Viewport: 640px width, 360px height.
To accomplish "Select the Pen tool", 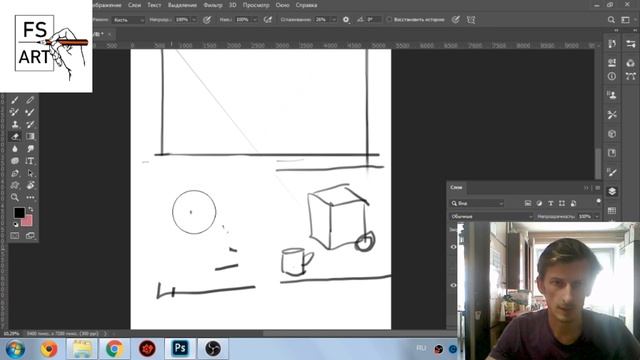I will pos(15,173).
